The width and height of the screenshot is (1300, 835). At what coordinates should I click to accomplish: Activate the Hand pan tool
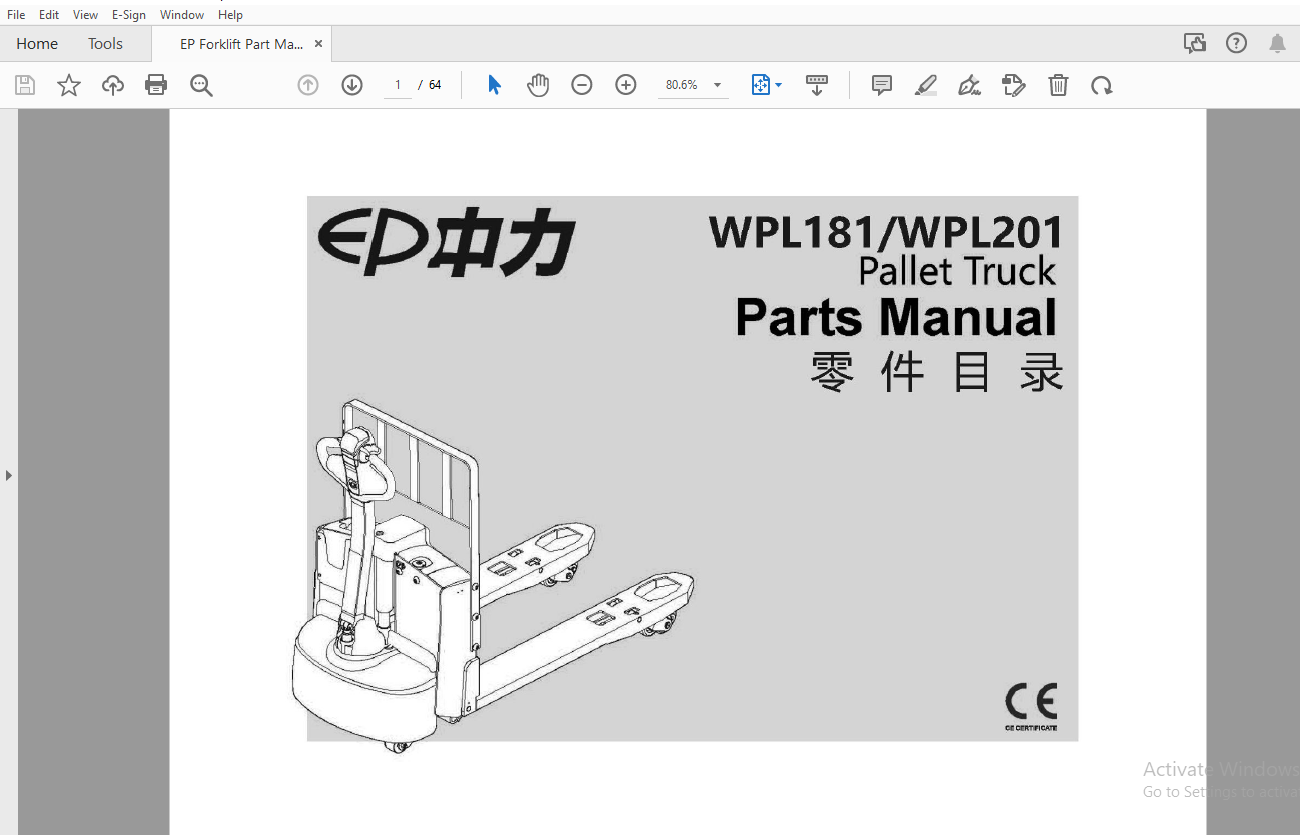538,85
